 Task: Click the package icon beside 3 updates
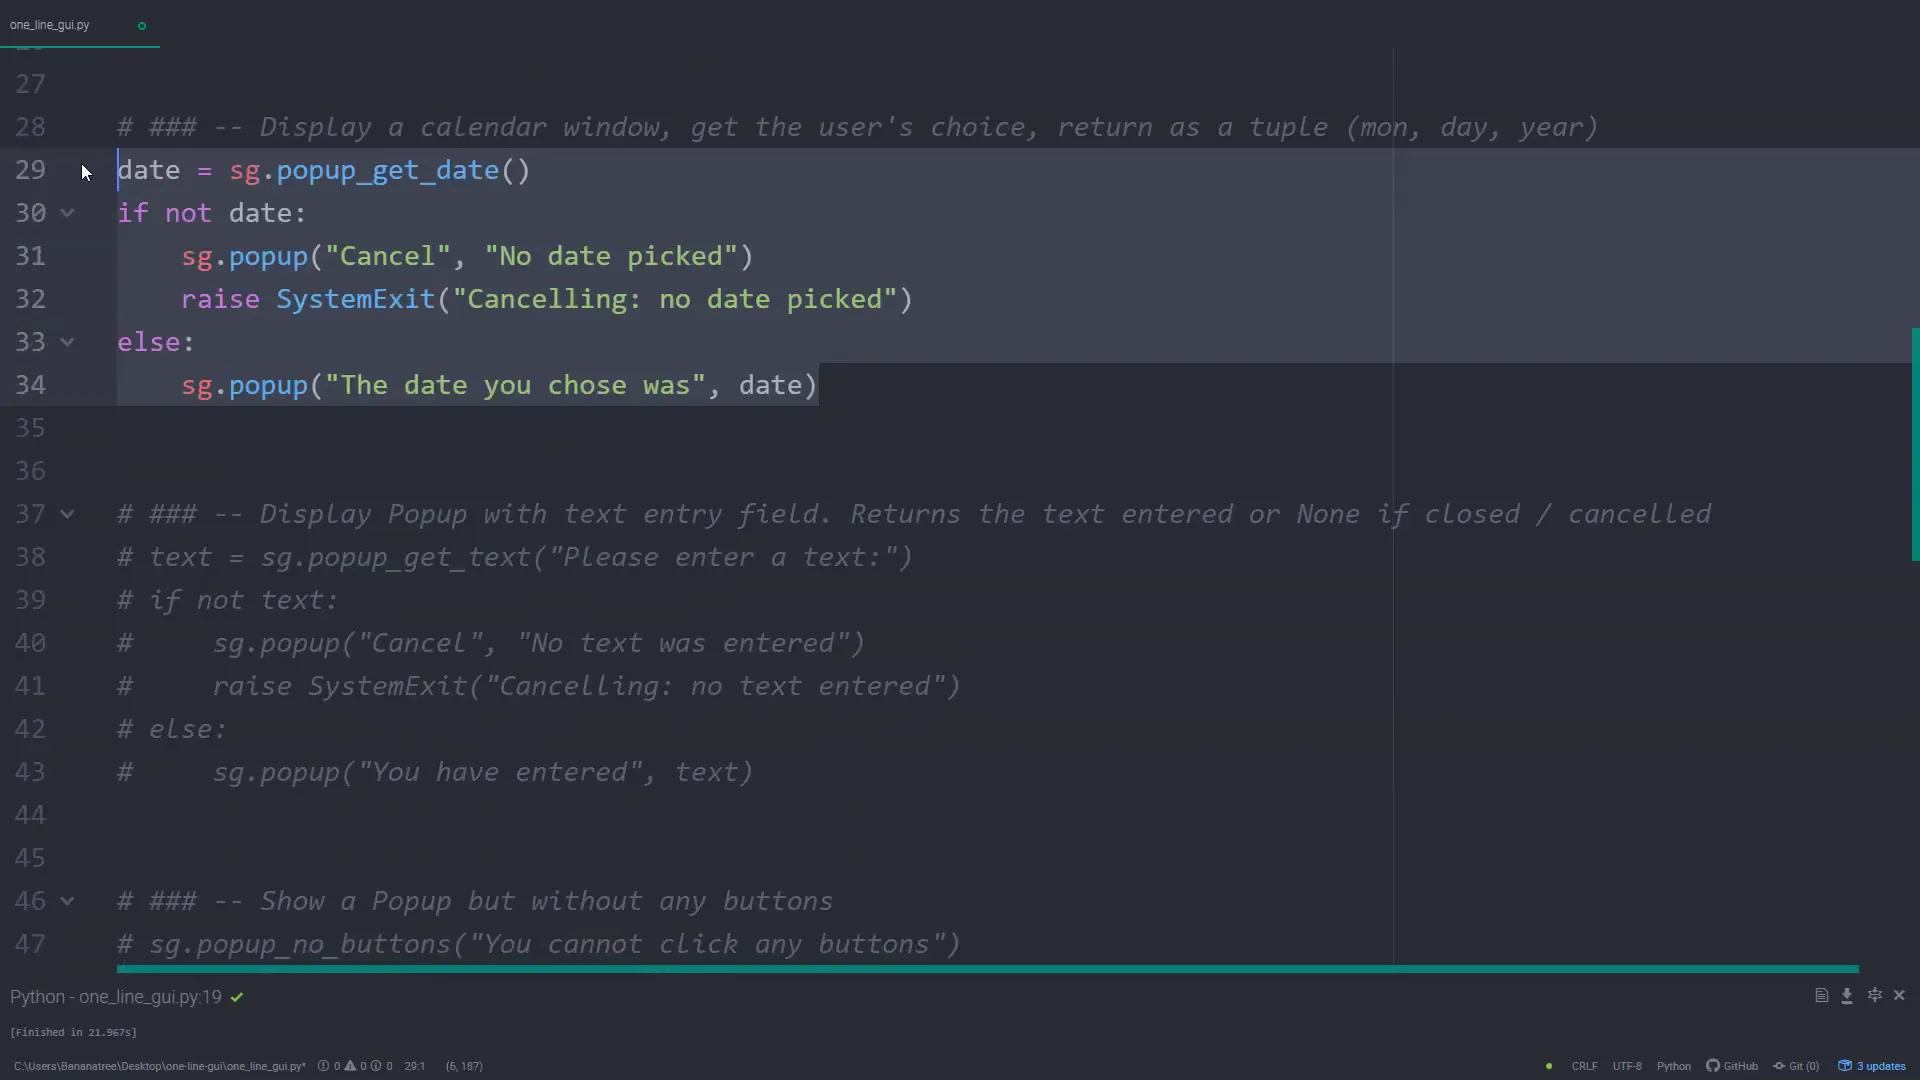click(x=1845, y=1066)
